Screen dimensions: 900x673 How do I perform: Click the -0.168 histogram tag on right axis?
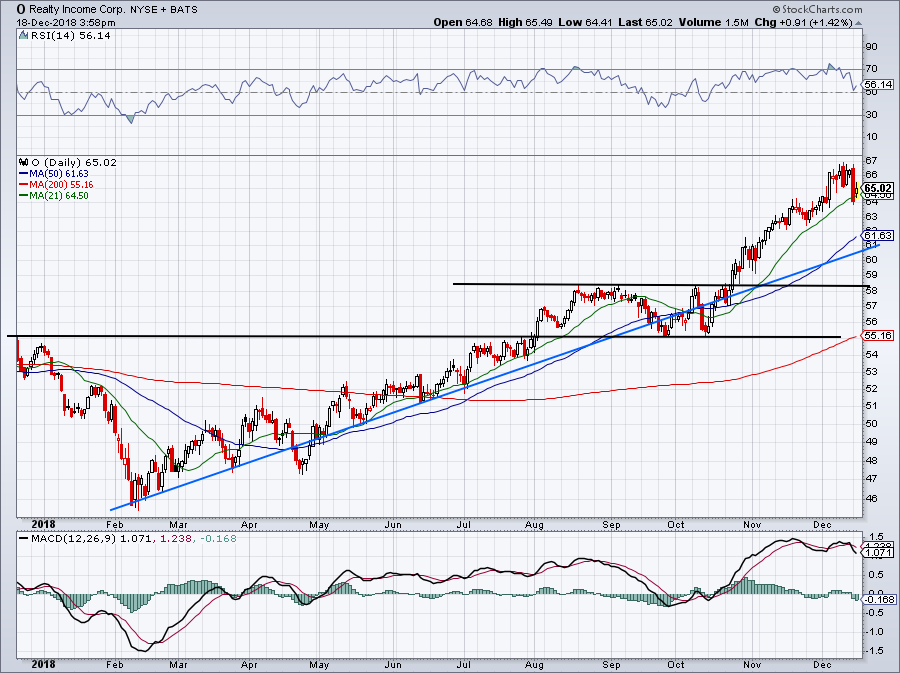click(x=879, y=599)
